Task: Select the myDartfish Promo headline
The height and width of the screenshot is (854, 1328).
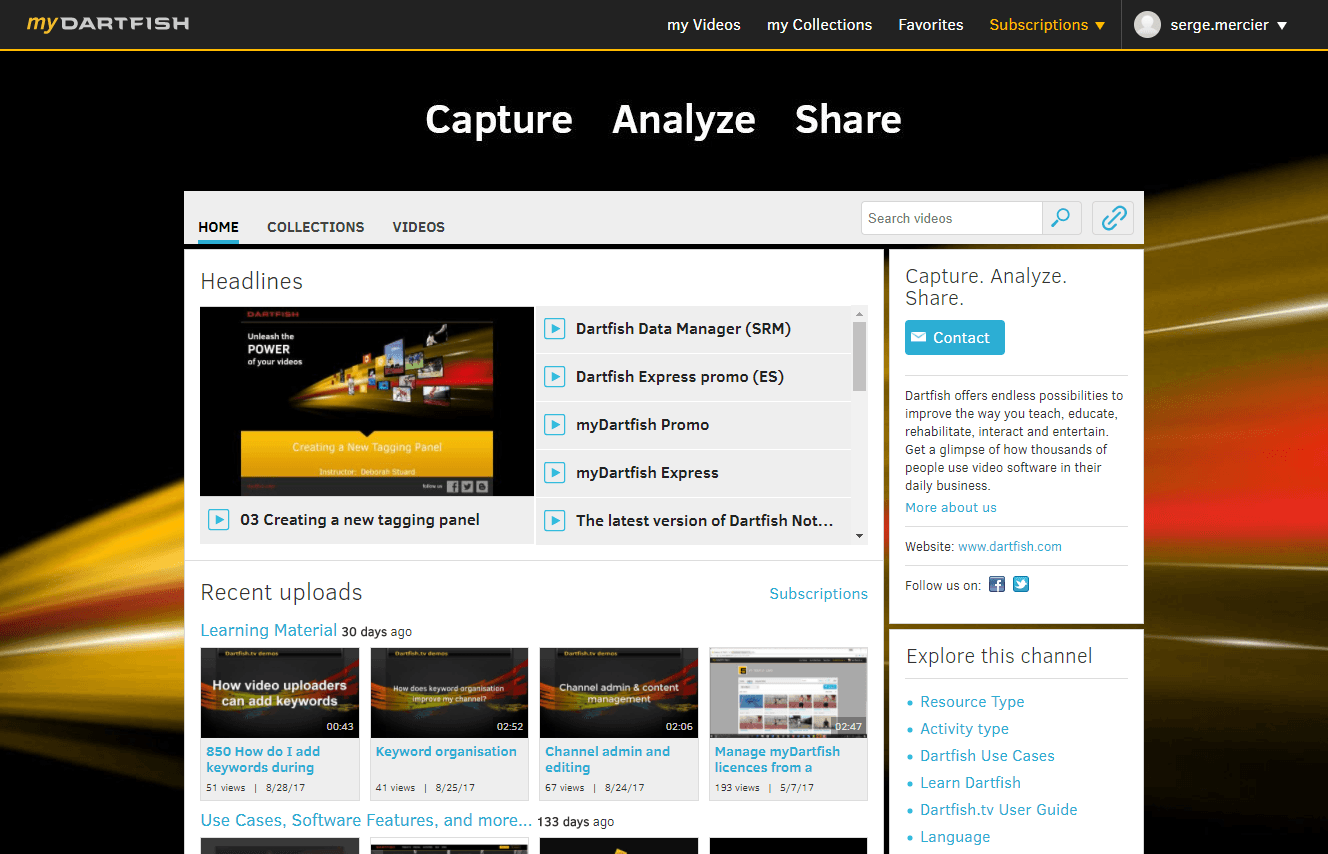Action: click(642, 425)
